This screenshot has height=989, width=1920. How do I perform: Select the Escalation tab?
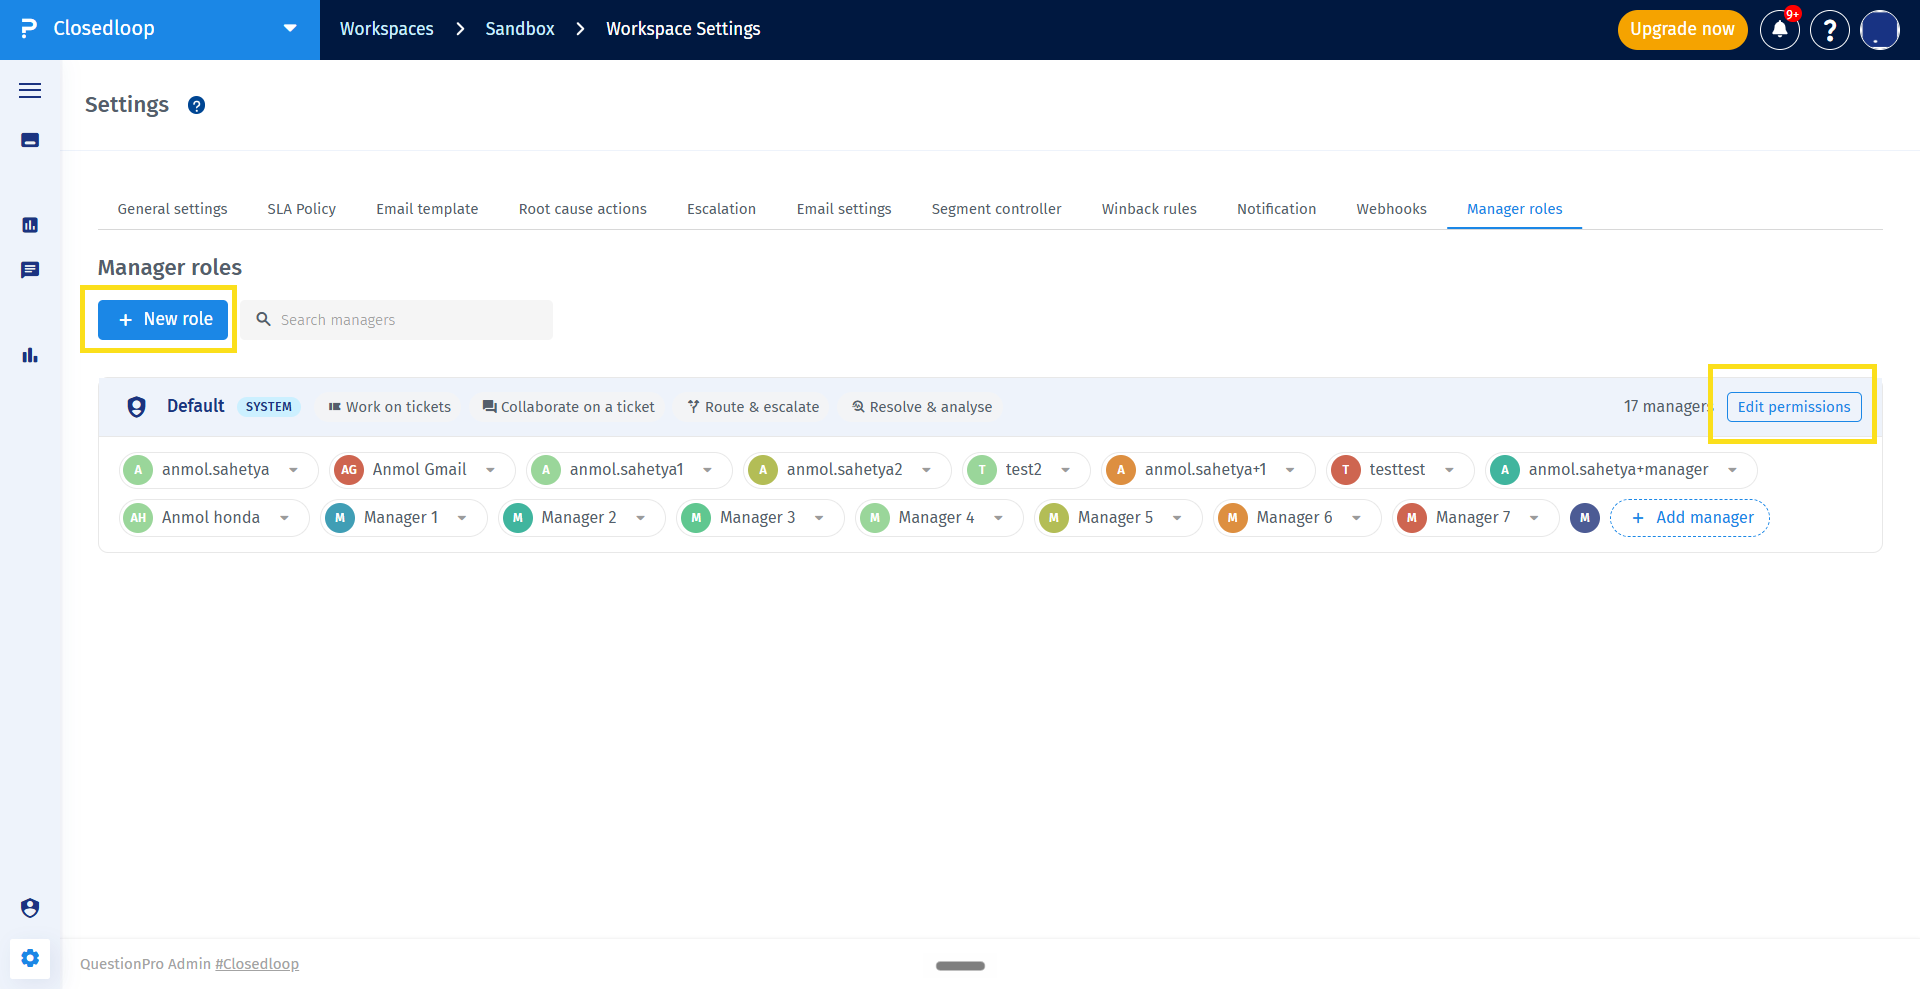point(721,209)
